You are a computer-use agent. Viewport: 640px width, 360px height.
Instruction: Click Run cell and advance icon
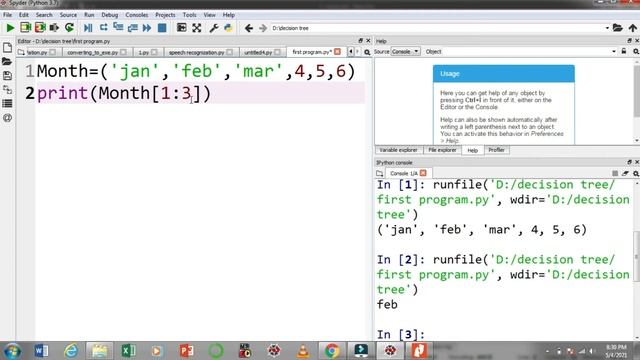click(x=40, y=28)
